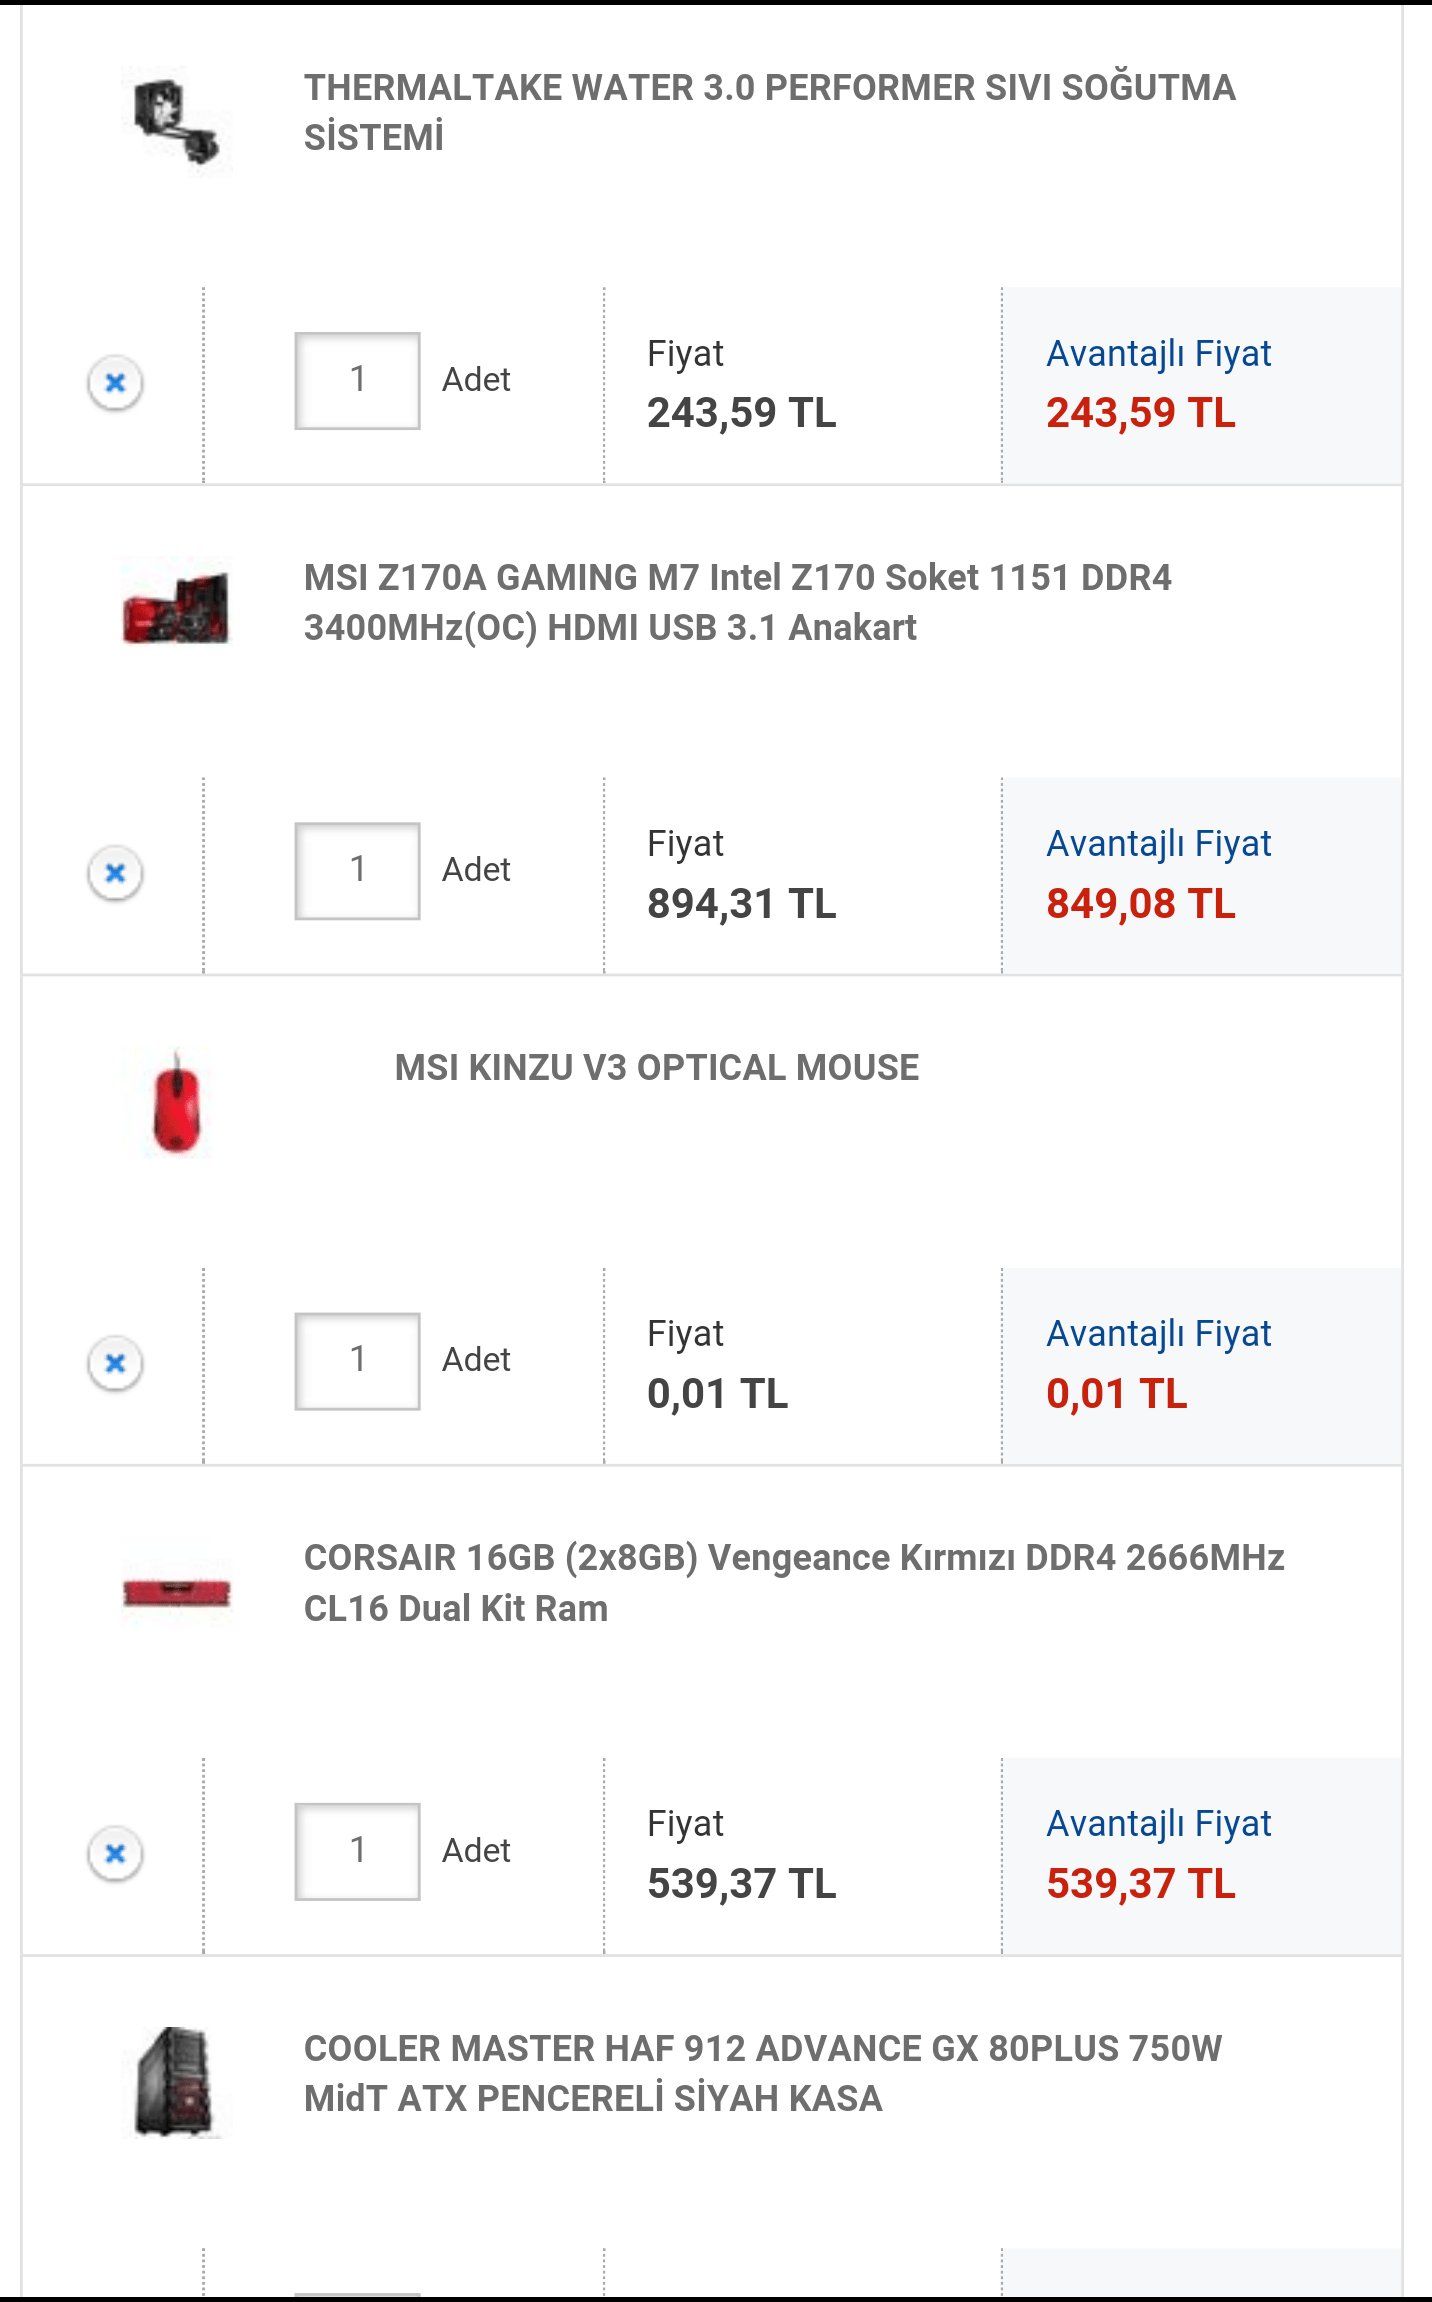
Task: Click the red MSI Kinzu mouse image
Action: point(177,1102)
